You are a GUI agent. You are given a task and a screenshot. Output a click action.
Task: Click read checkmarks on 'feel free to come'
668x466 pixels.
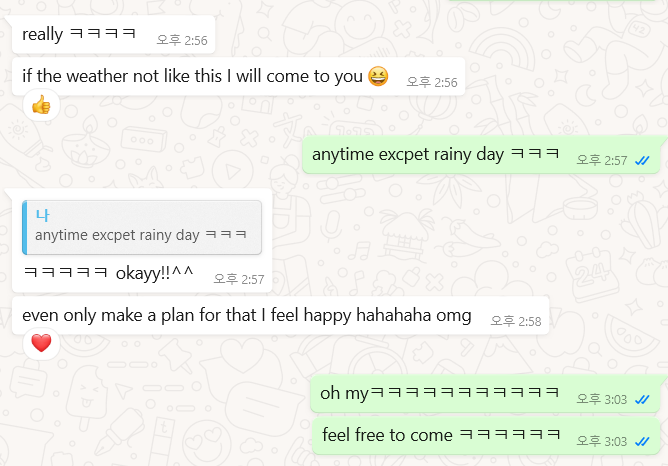642,442
